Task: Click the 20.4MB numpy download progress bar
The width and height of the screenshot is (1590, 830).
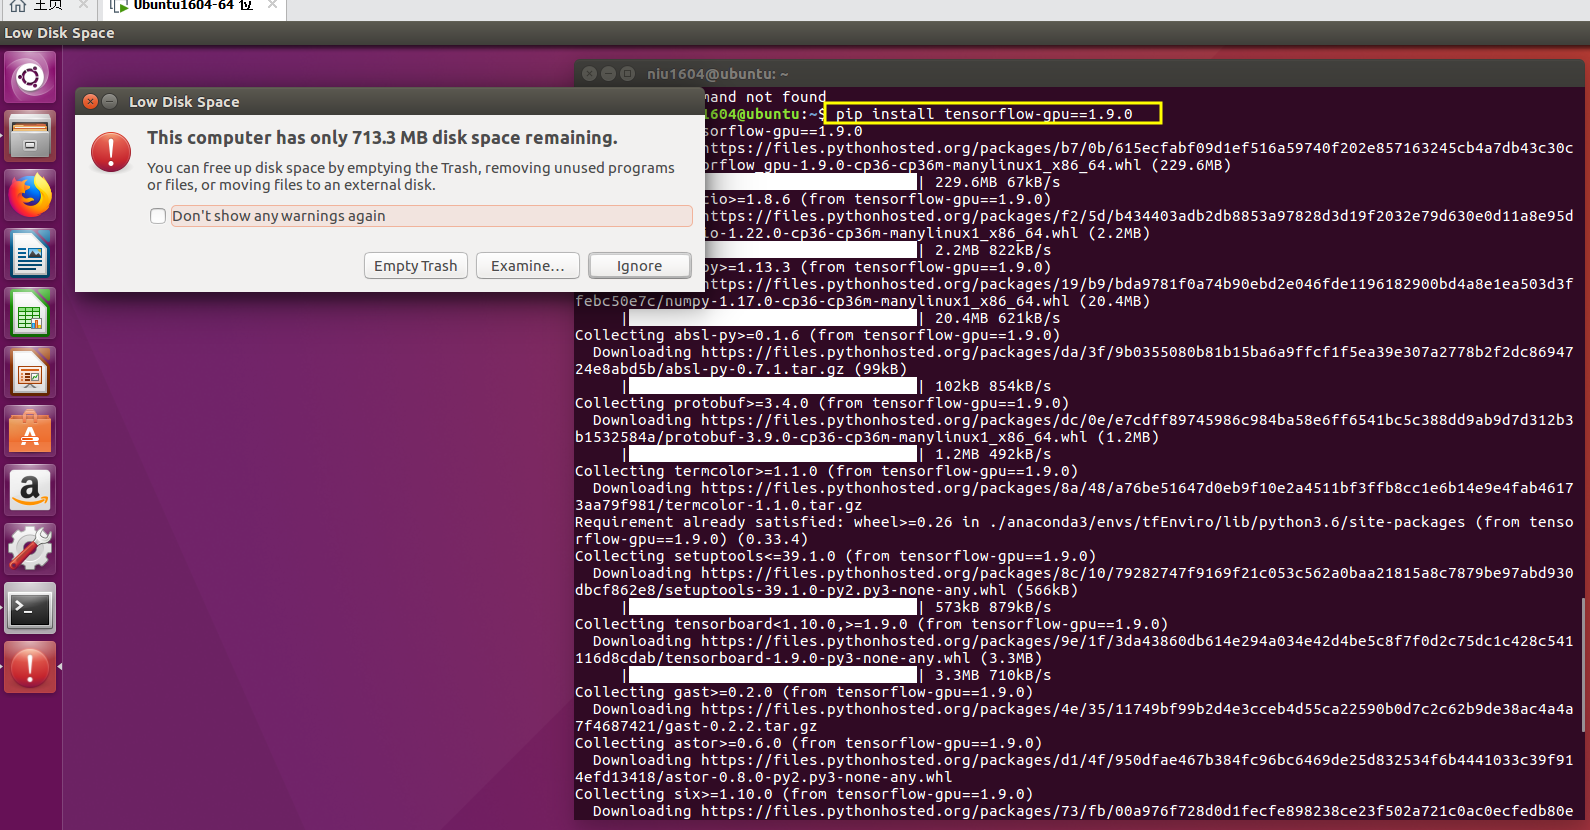Action: [773, 318]
